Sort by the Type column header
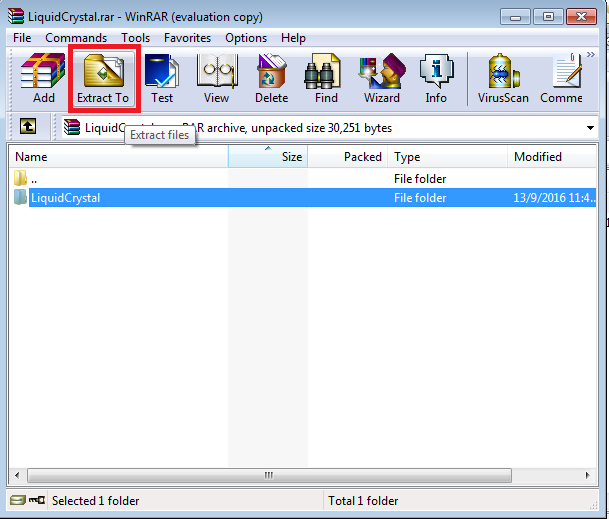Screen dimensions: 609x519 coord(447,157)
